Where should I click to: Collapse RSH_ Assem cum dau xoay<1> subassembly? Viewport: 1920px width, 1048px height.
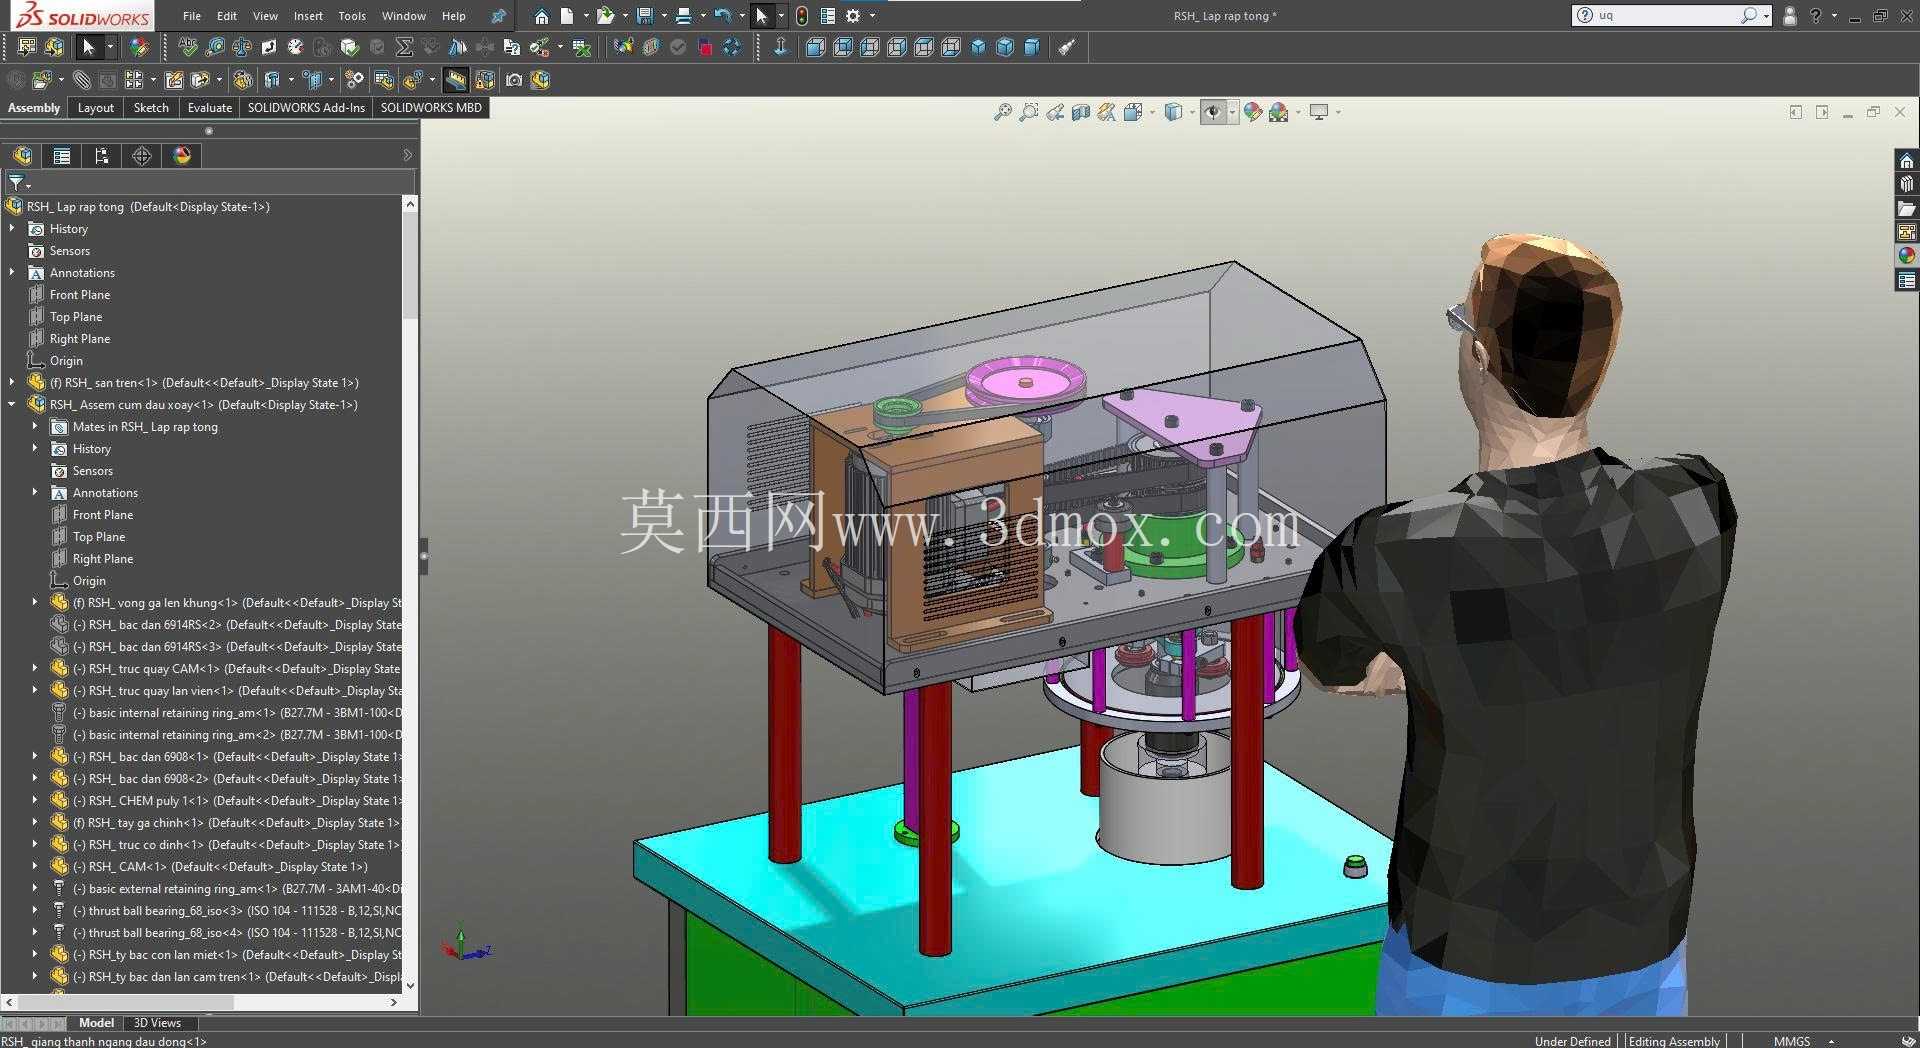pos(12,405)
